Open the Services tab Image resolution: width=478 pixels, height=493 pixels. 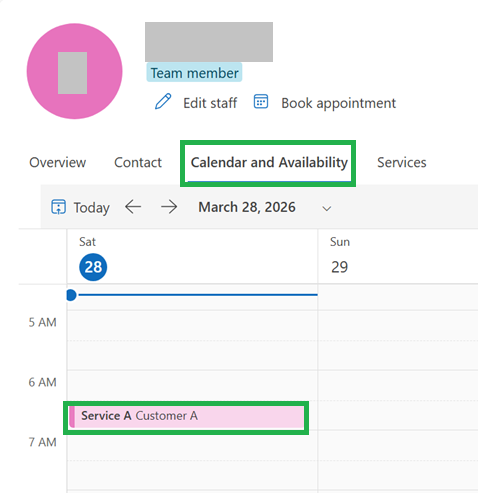[x=402, y=163]
